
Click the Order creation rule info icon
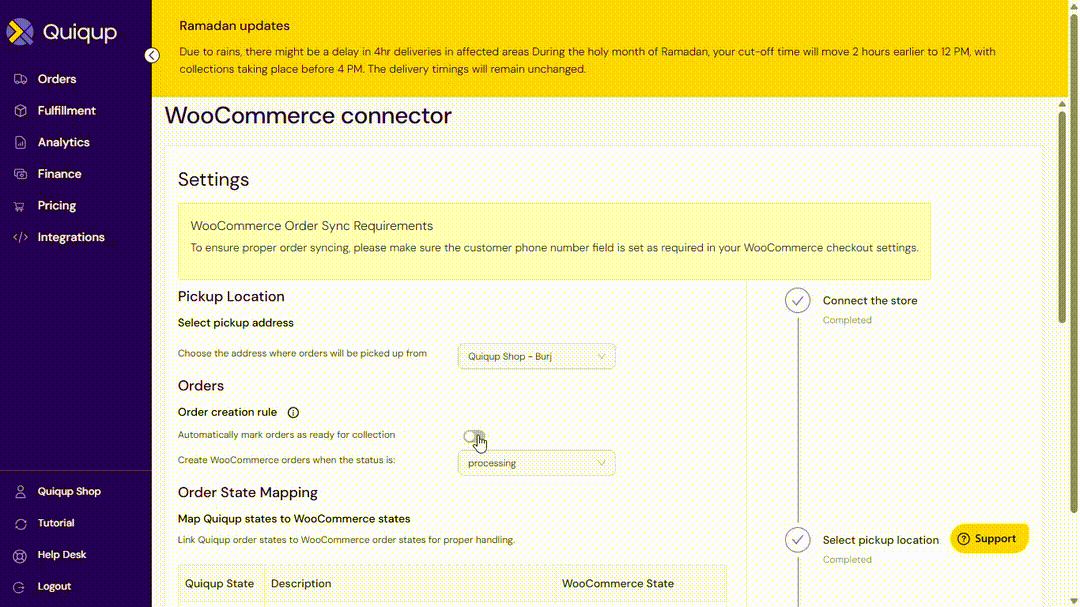(x=293, y=413)
